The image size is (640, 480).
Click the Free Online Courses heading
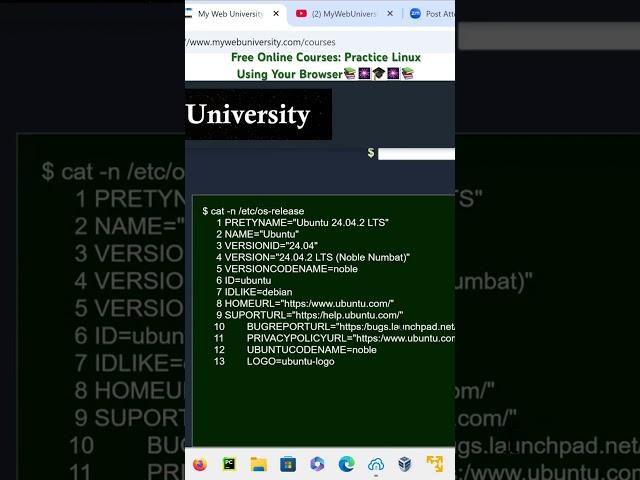[x=326, y=66]
